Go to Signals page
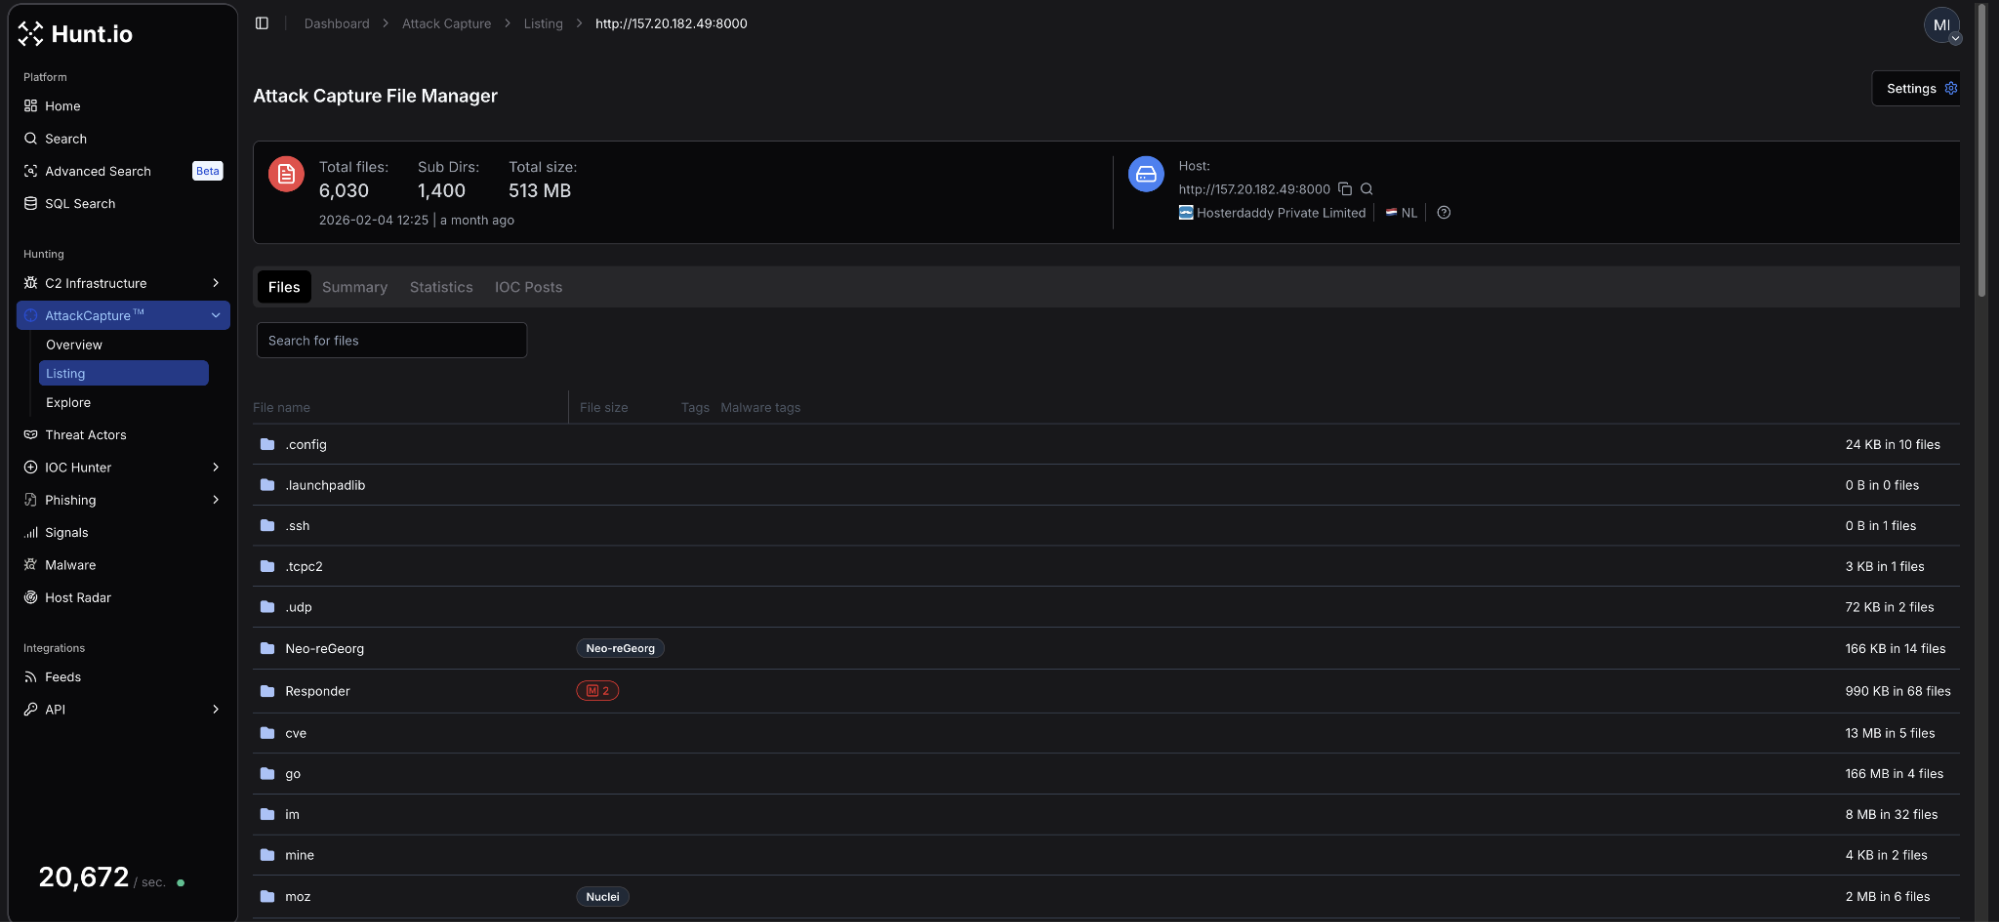 pos(66,533)
